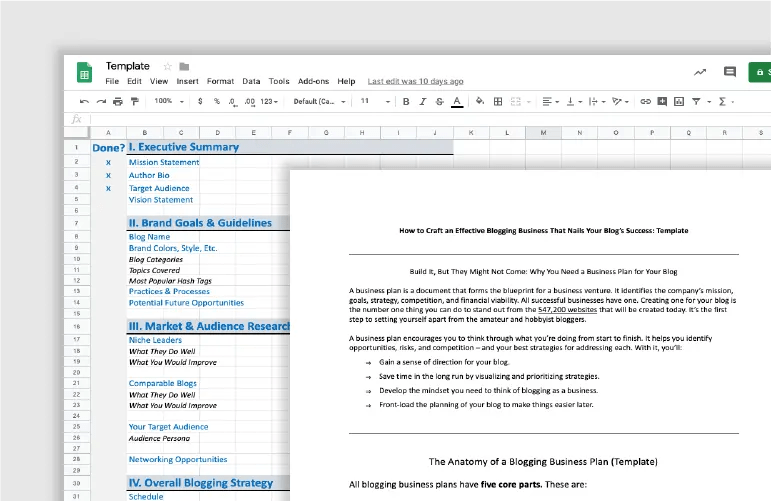Toggle bold formatting
Viewport: 771px width, 501px height.
(406, 101)
